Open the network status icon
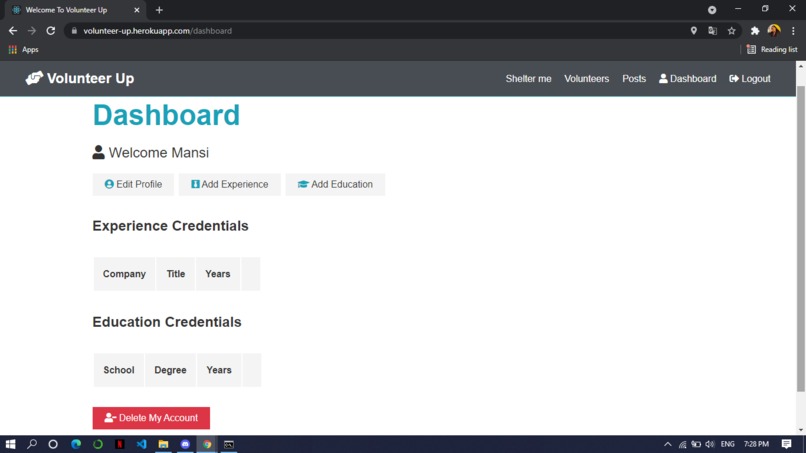Screen dimensions: 806x453 (x=682, y=444)
